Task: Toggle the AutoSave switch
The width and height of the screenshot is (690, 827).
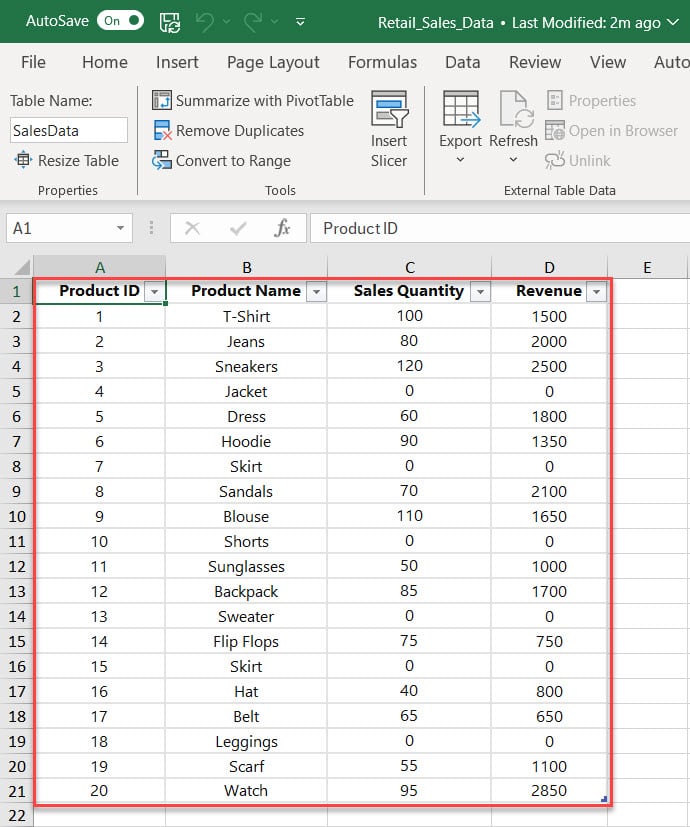Action: pyautogui.click(x=120, y=21)
